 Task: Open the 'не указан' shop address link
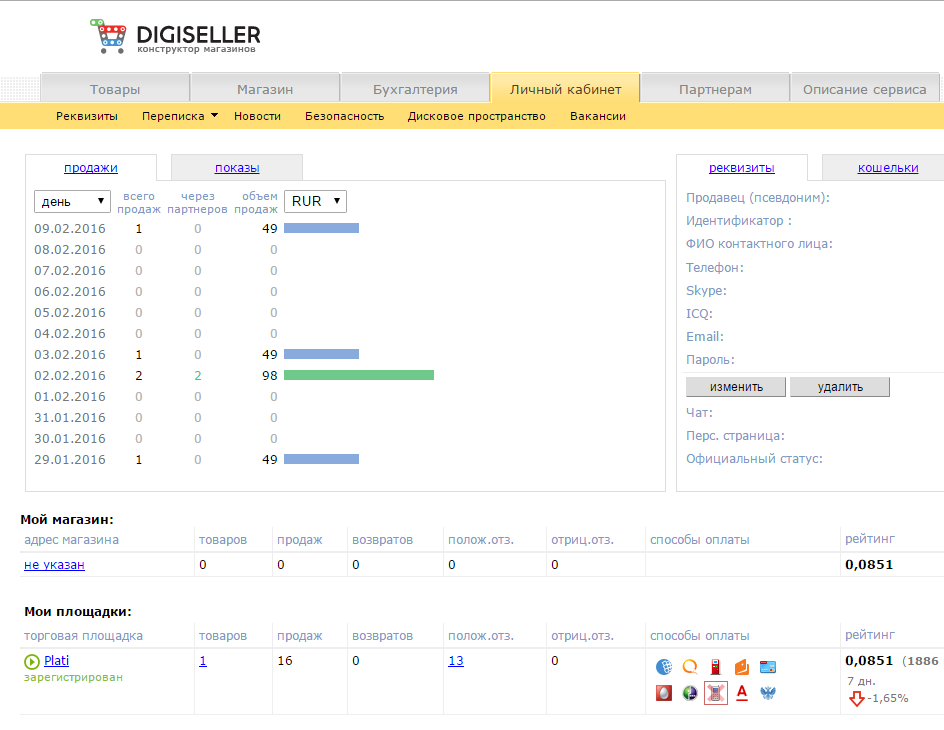click(x=54, y=565)
